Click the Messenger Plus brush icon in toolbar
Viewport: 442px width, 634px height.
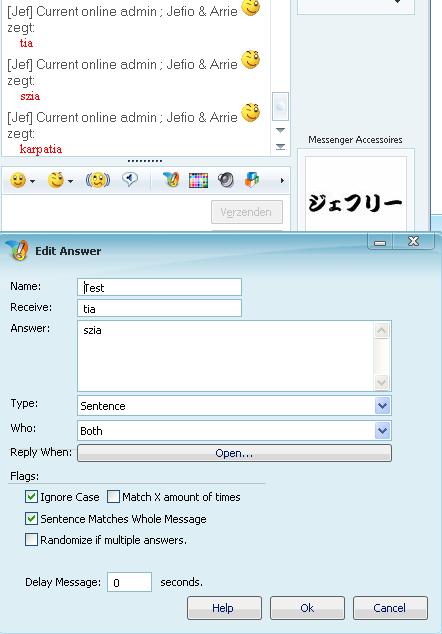pyautogui.click(x=171, y=180)
